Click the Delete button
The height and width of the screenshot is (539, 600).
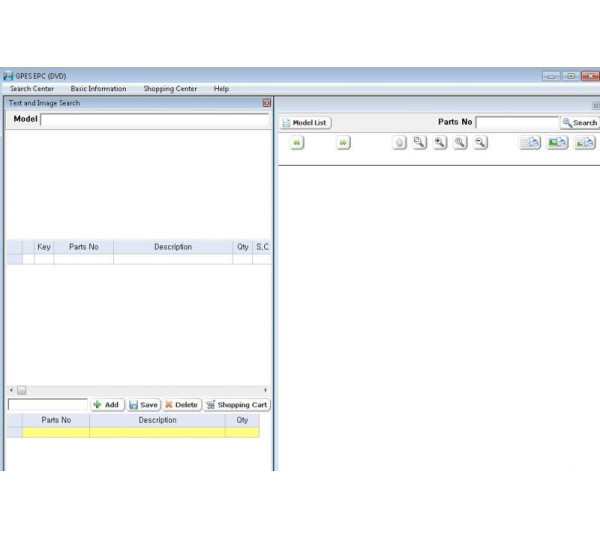(x=181, y=405)
